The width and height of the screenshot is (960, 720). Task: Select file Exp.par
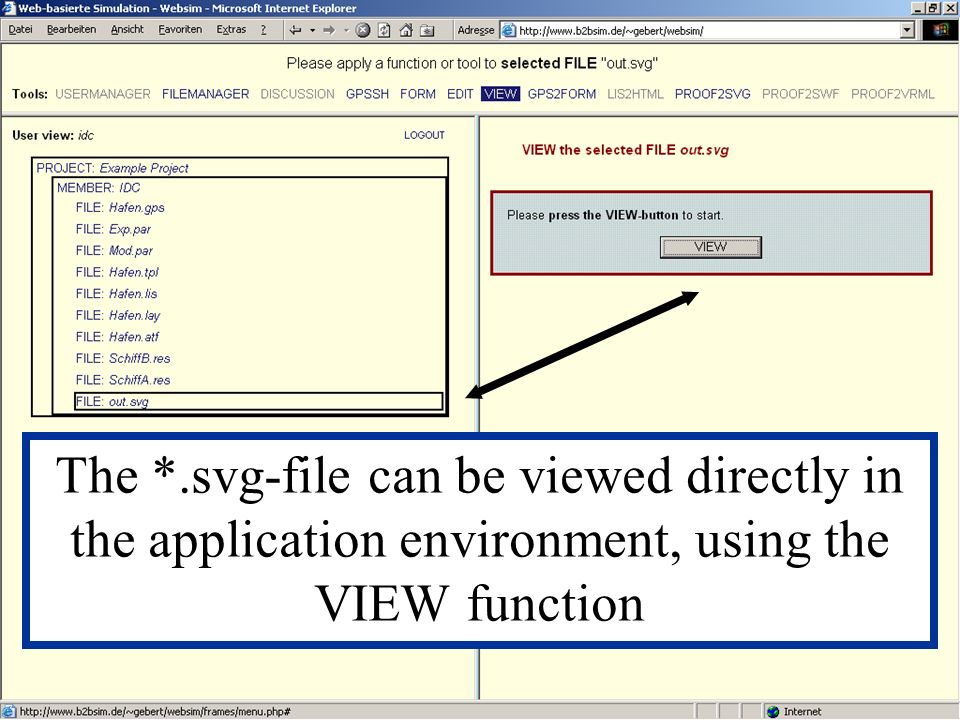tap(113, 230)
